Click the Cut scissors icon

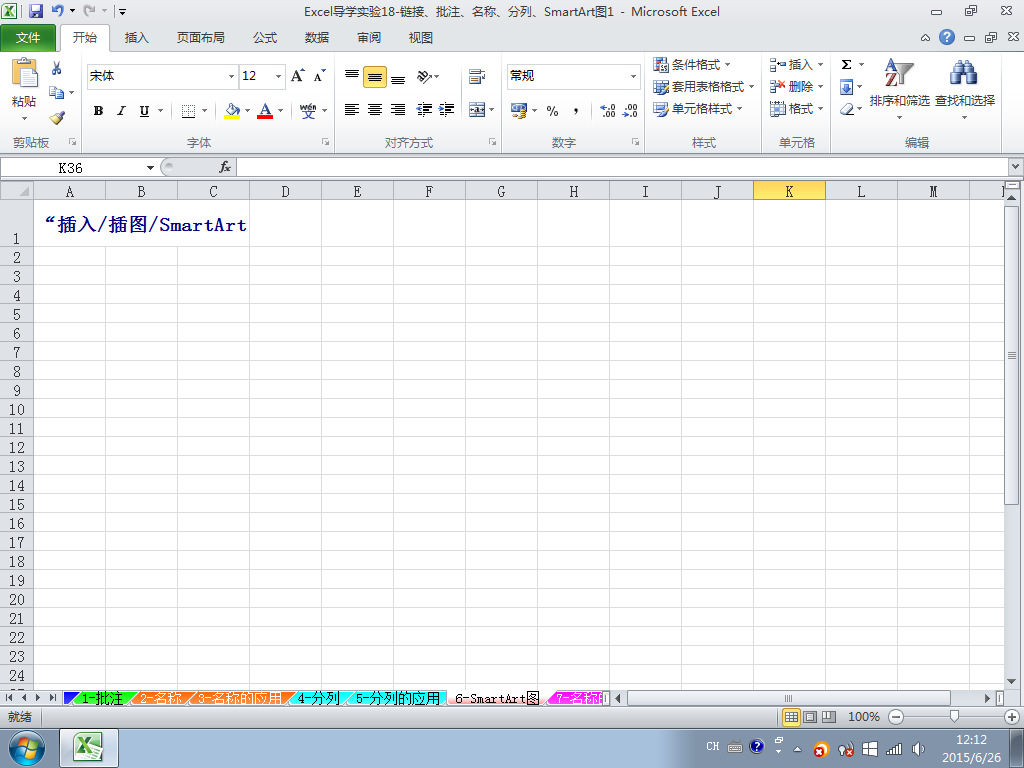57,68
